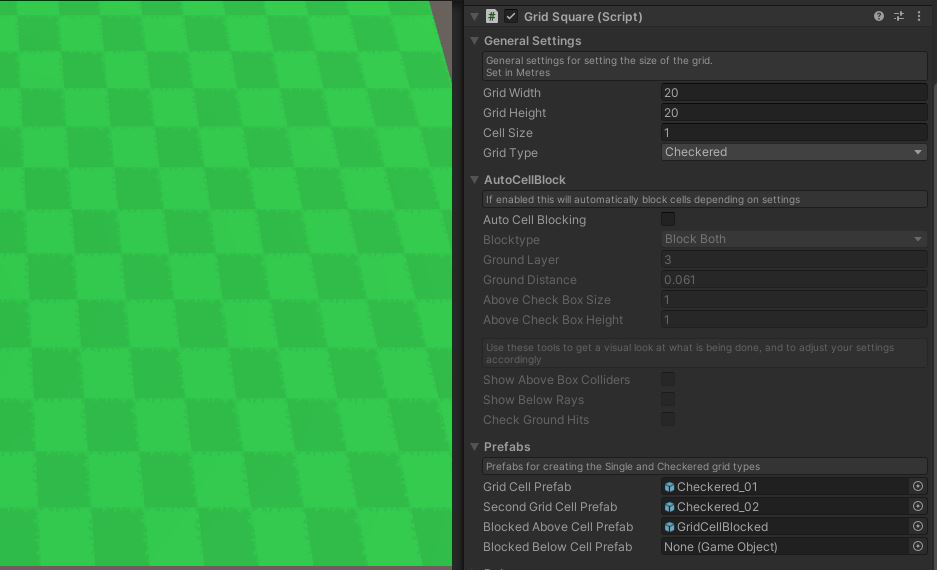Screen dimensions: 937x570
Task: Toggle the Show Above Box Colliders checkbox
Action: coord(668,379)
